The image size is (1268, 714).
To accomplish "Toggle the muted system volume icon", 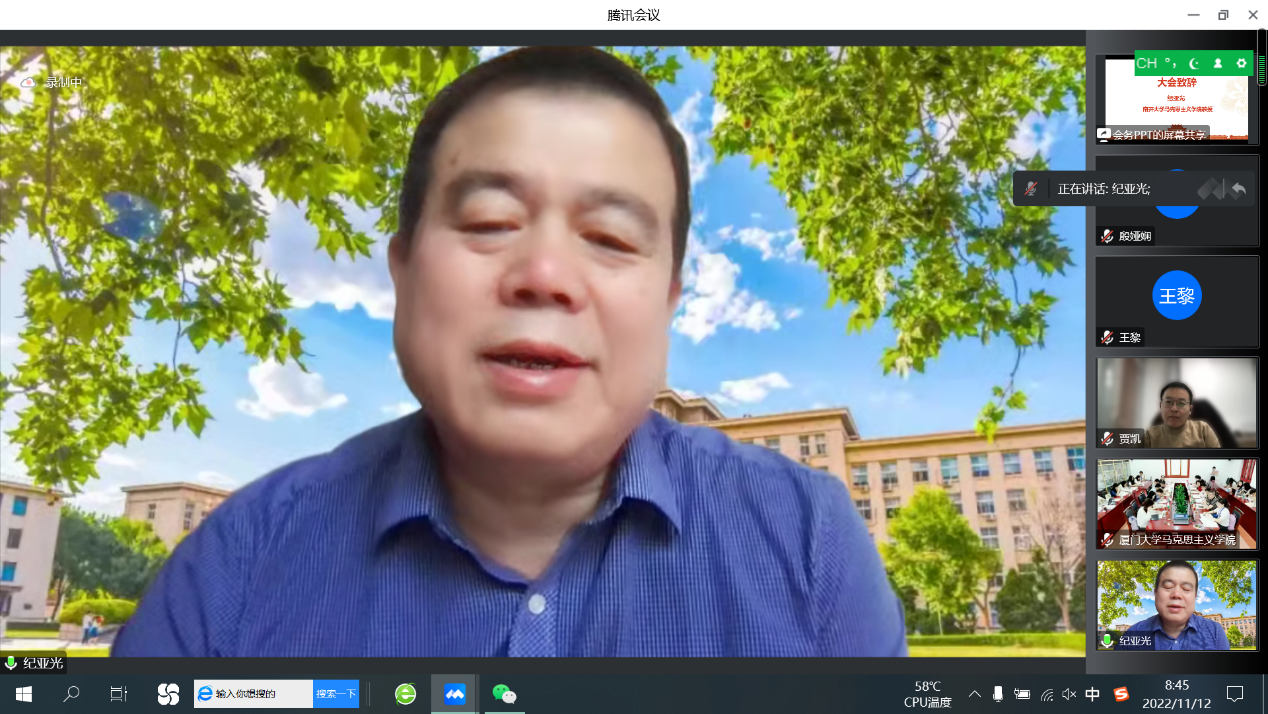I will pos(1069,694).
